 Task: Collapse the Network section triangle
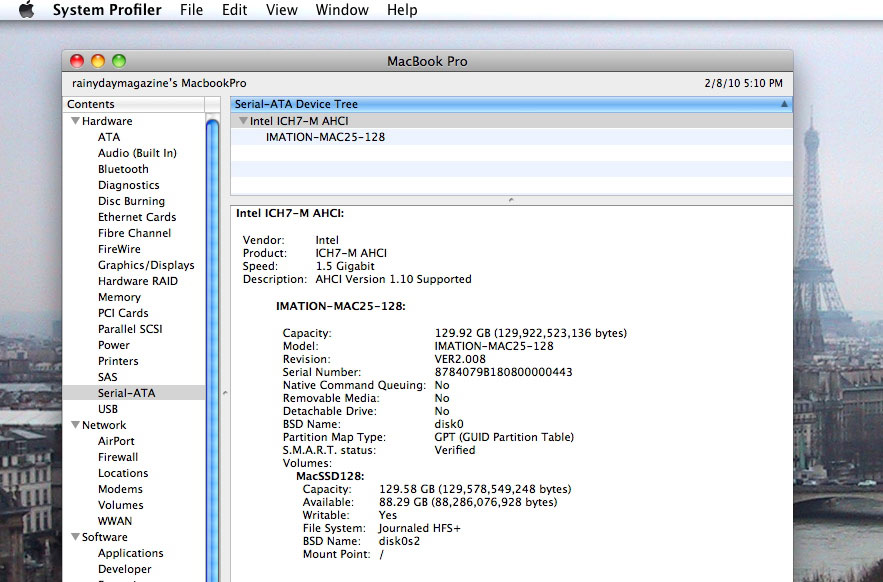(75, 425)
